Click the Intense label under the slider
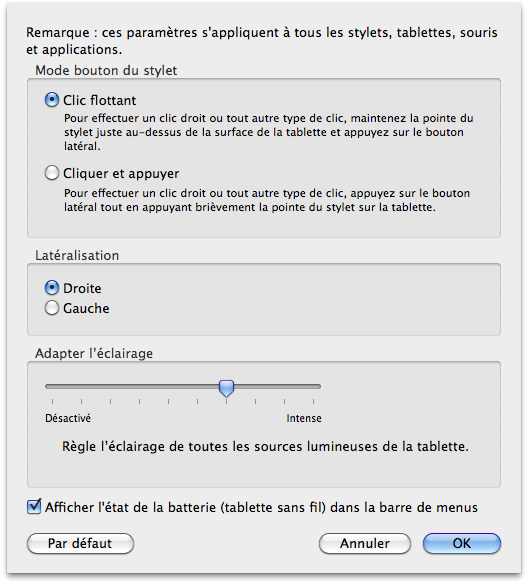The image size is (528, 584). click(304, 418)
